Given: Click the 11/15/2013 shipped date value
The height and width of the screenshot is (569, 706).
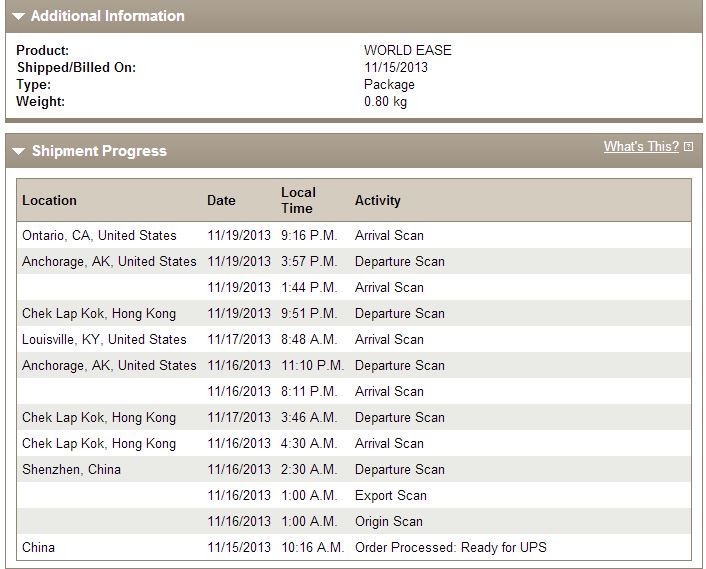Looking at the screenshot, I should click(396, 68).
